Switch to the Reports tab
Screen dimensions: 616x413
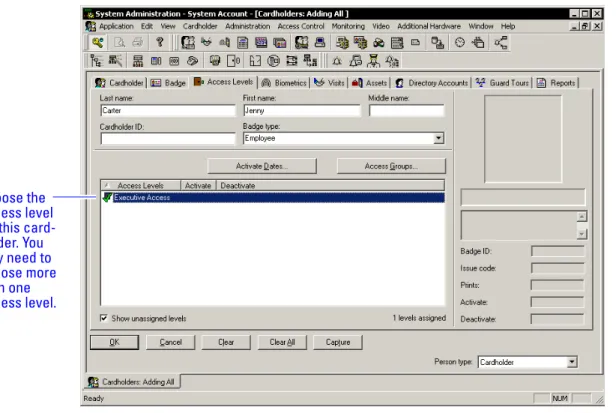point(556,83)
